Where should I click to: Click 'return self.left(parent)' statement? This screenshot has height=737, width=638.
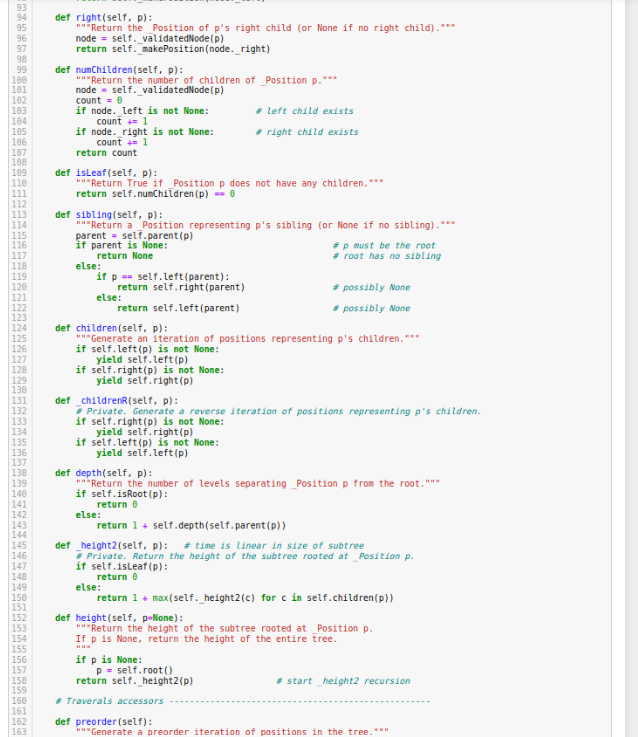(x=178, y=308)
